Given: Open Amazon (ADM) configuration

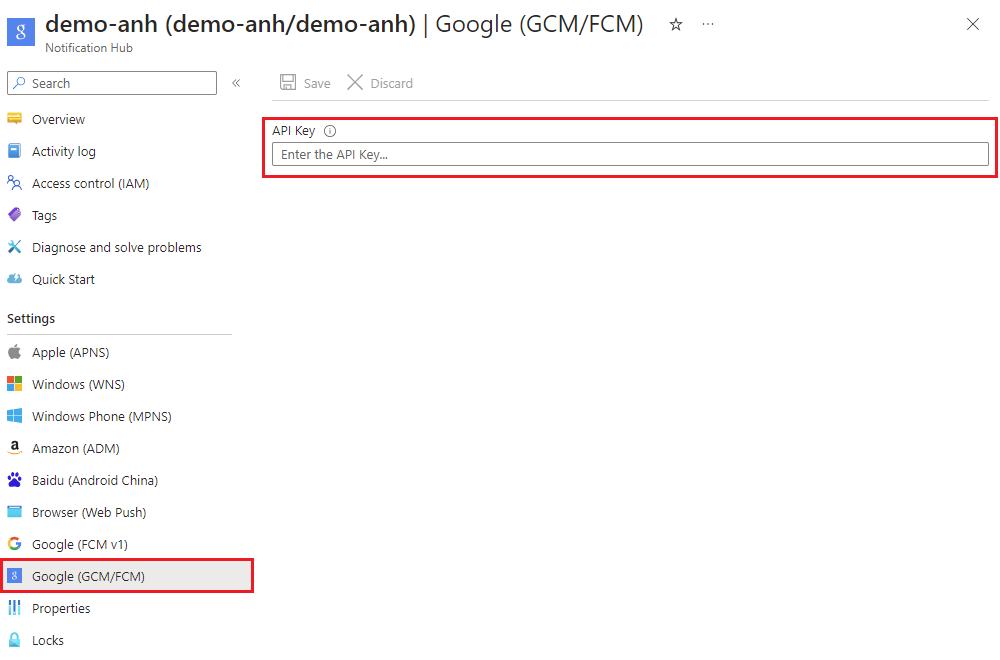Looking at the screenshot, I should point(74,448).
